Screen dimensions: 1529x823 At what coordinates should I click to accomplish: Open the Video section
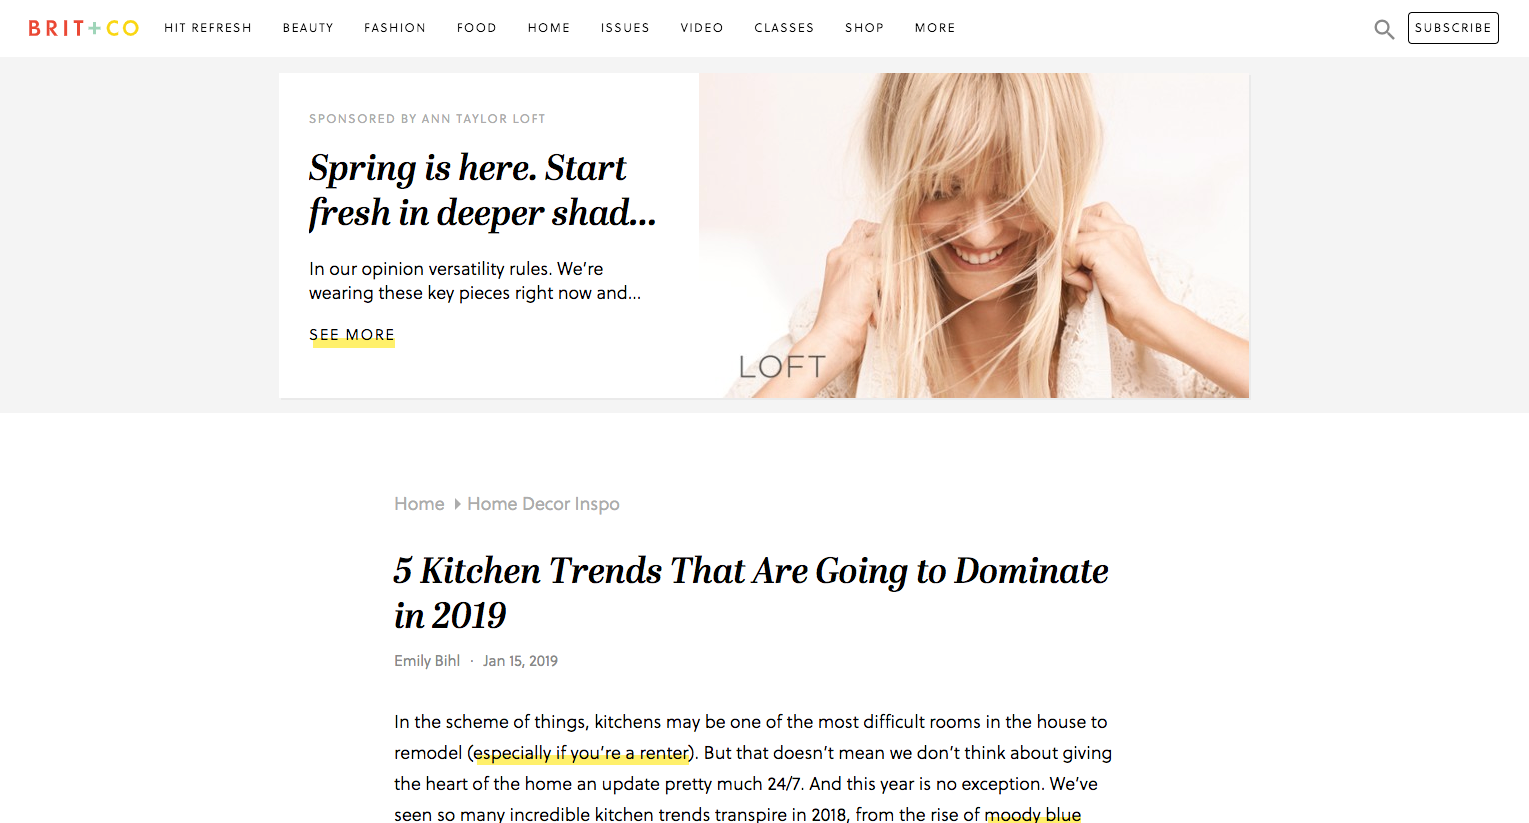pos(702,28)
